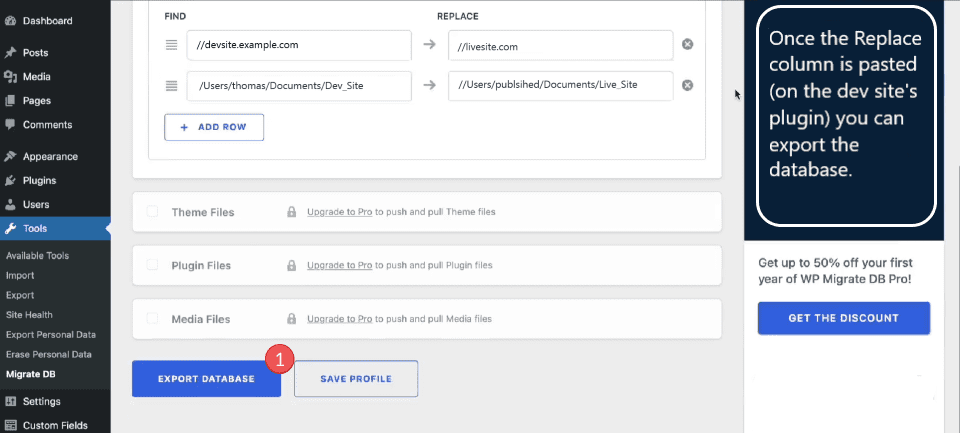The height and width of the screenshot is (433, 960).
Task: Open the Settings menu item
Action: coord(41,401)
